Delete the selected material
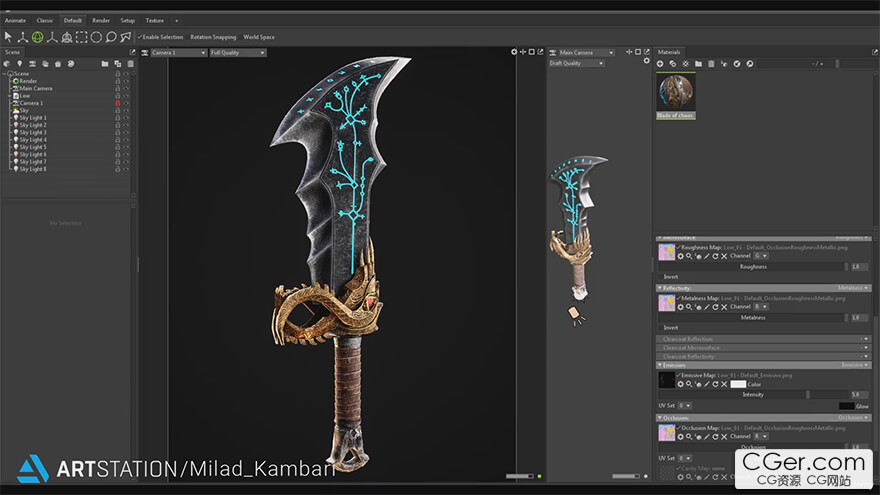The width and height of the screenshot is (880, 495). (711, 64)
